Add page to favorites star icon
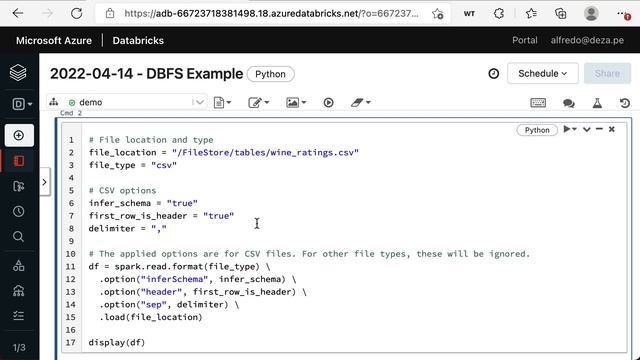The width and height of the screenshot is (640, 360). point(438,14)
